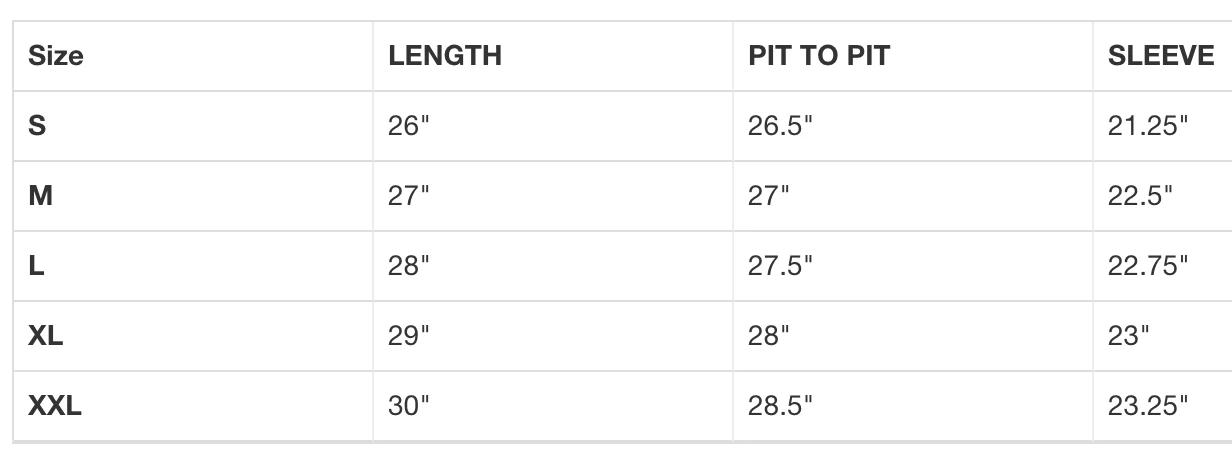Click the Size column header
The image size is (1232, 460).
click(x=56, y=57)
